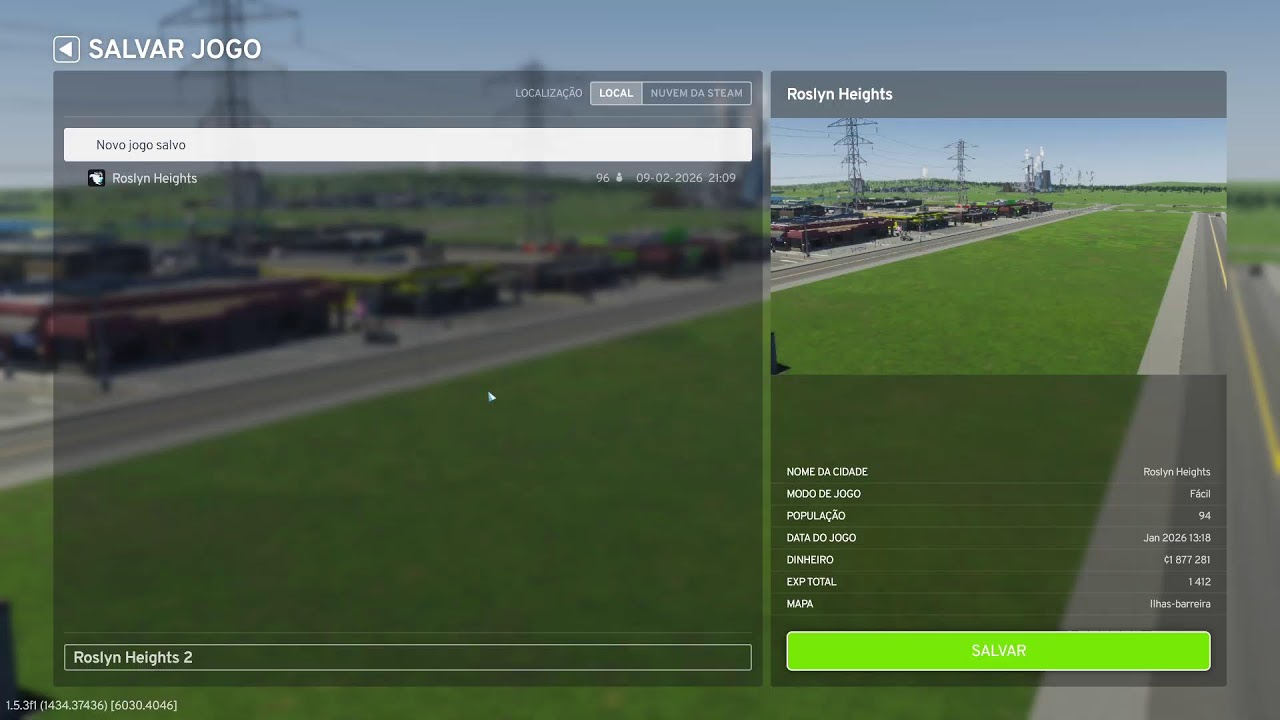
Task: Go back using the arrow next to SALVAR JOGO
Action: pos(66,49)
